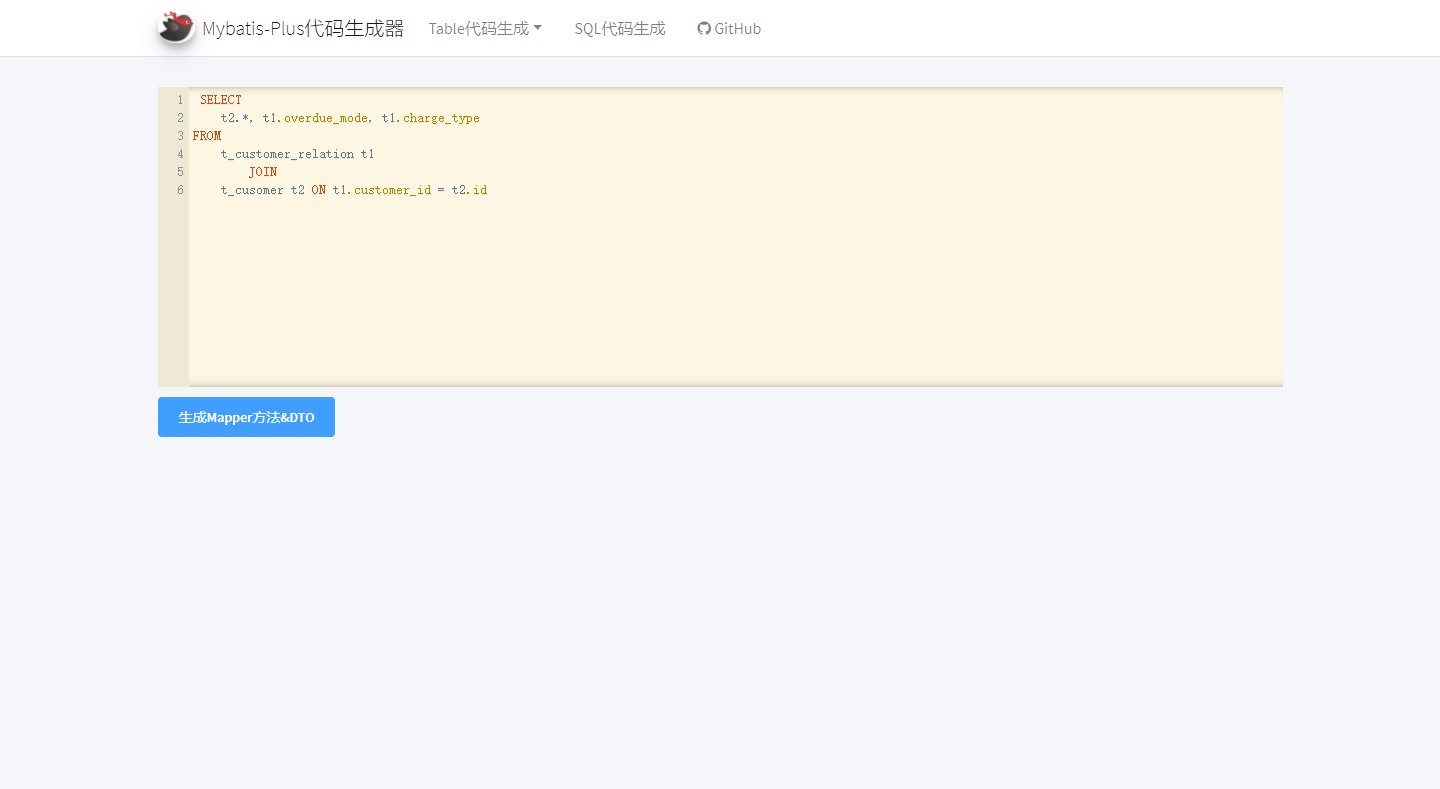Click customer_id in the ON clause
The width and height of the screenshot is (1440, 789).
coord(392,190)
